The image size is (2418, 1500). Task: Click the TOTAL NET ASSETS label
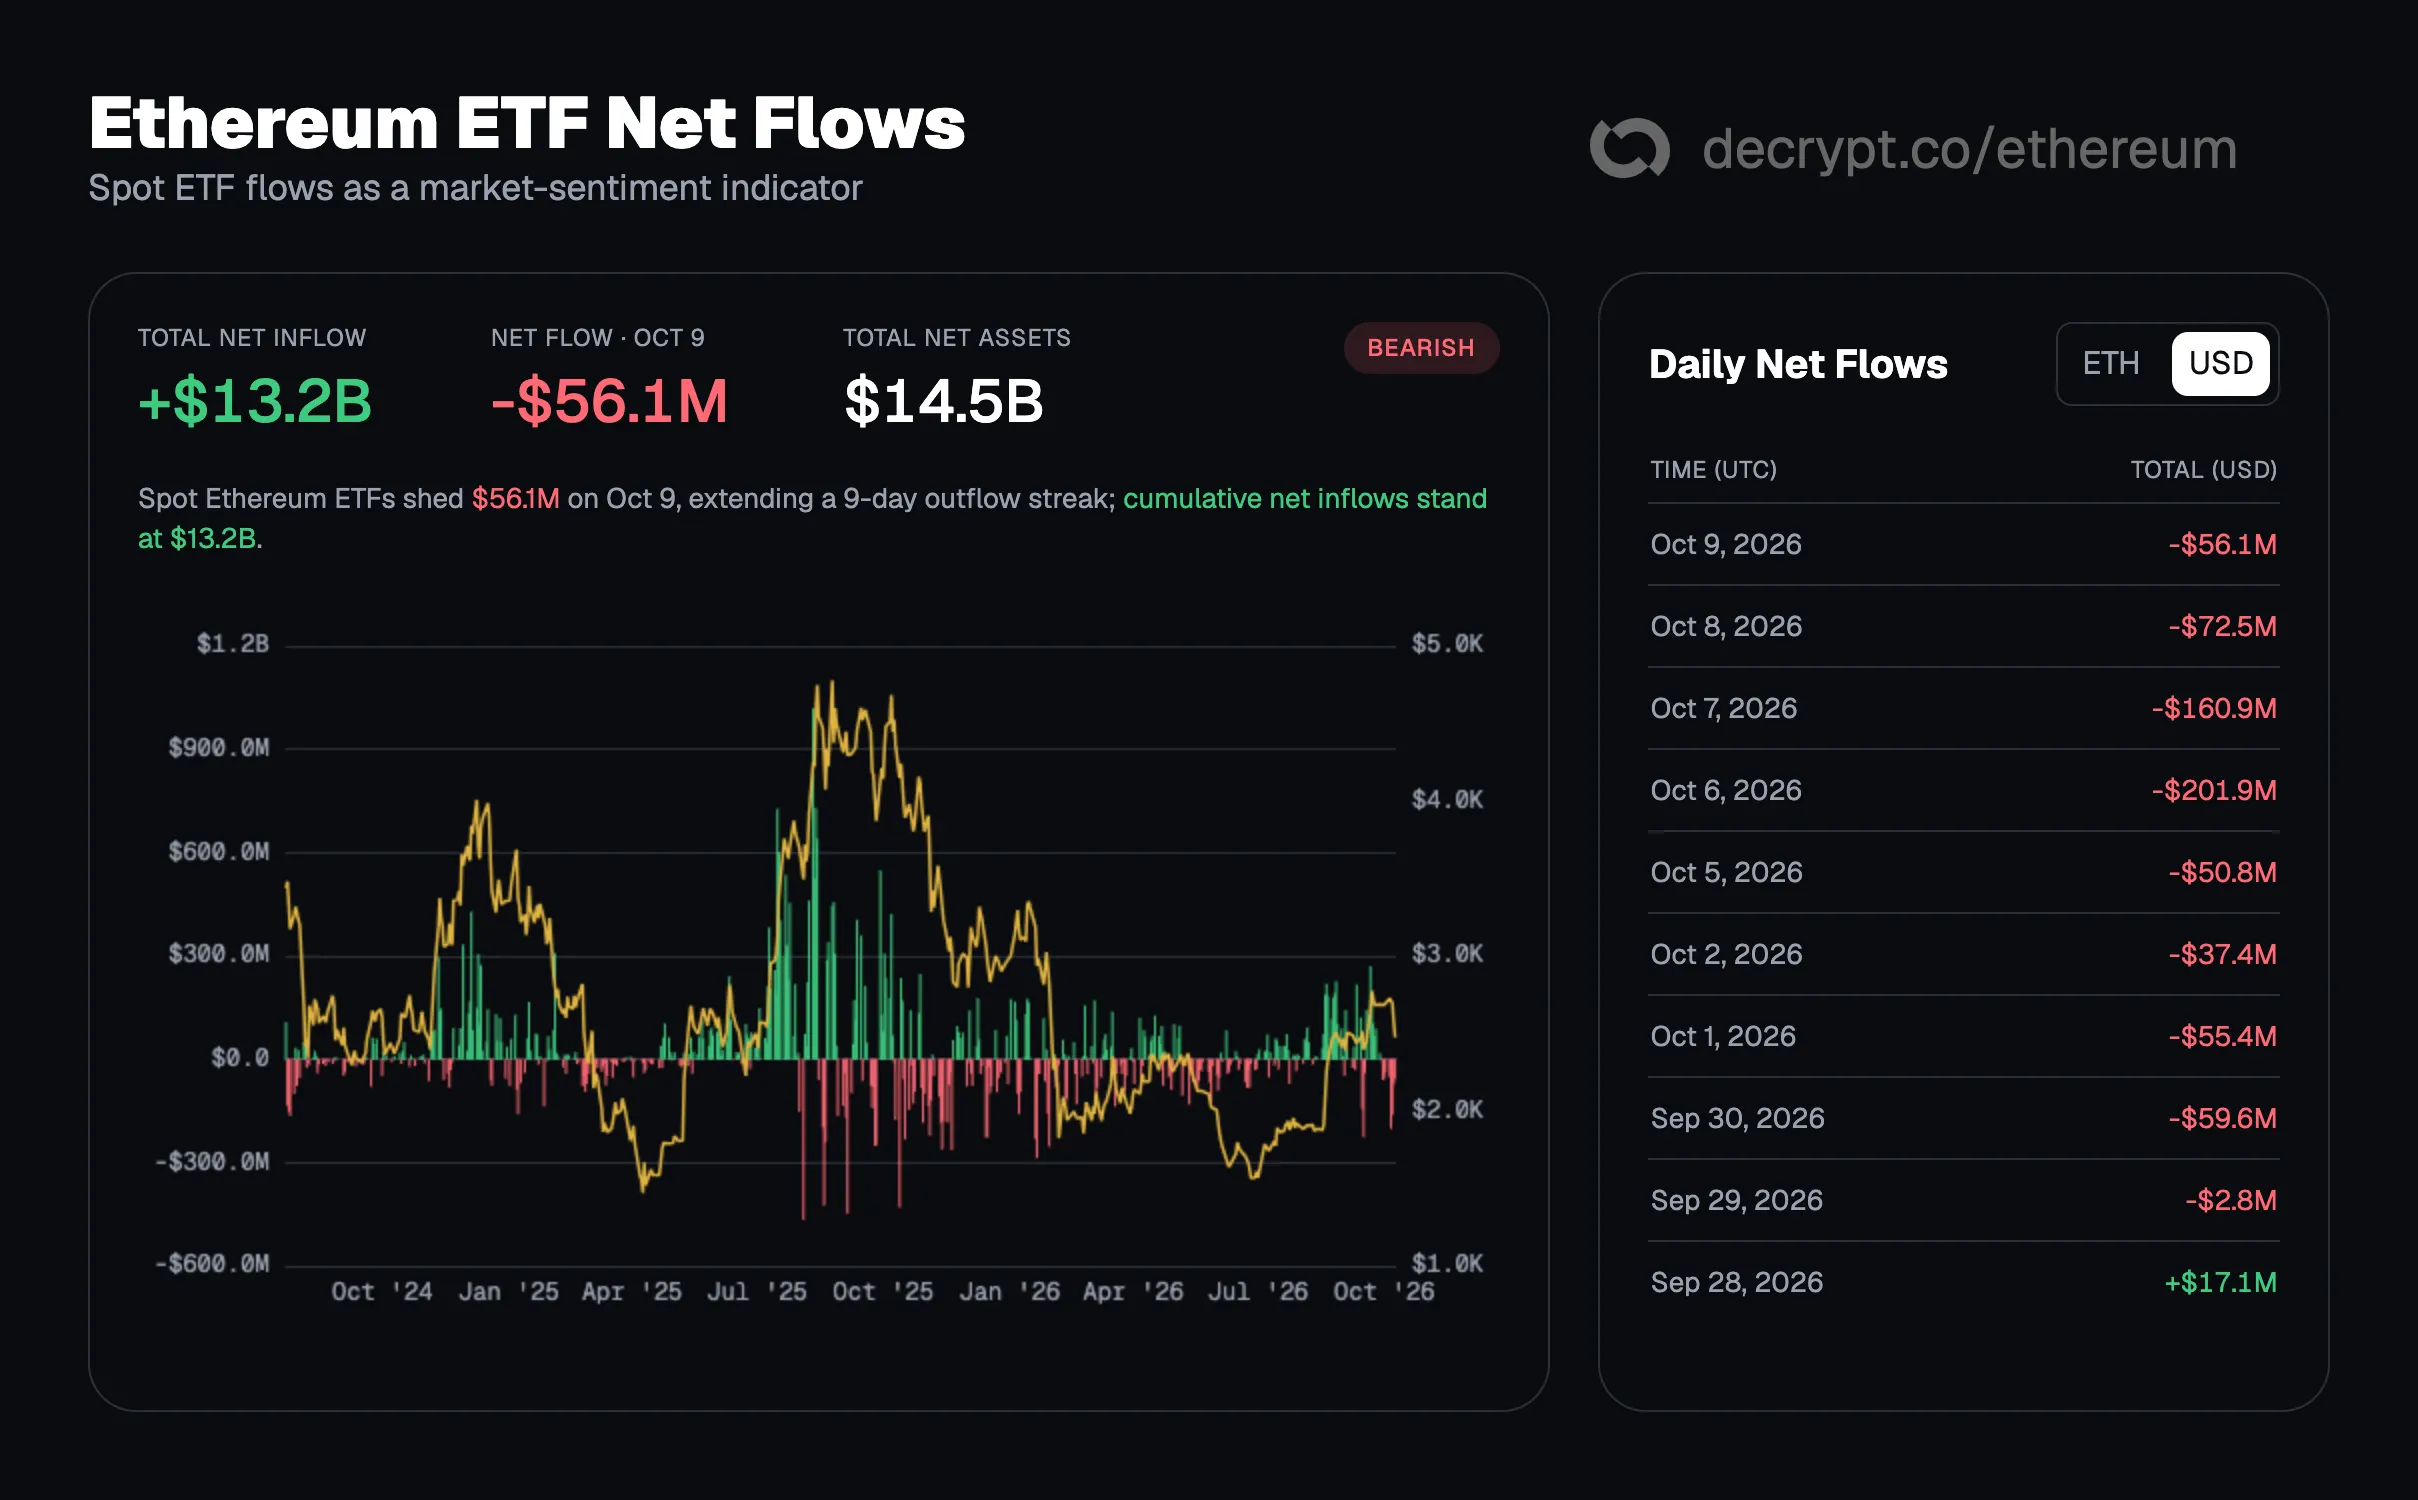pos(956,338)
